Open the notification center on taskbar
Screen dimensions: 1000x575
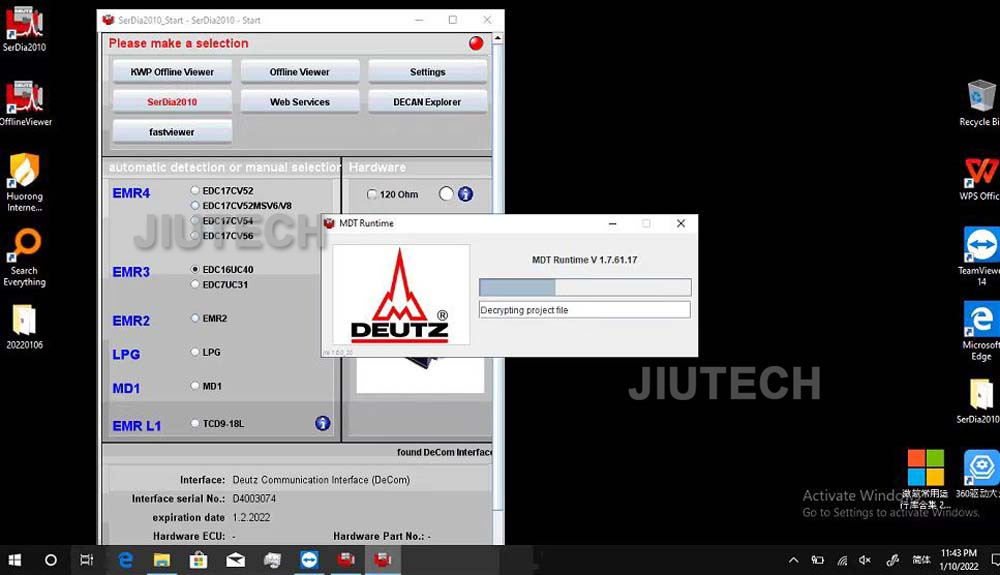coord(994,560)
